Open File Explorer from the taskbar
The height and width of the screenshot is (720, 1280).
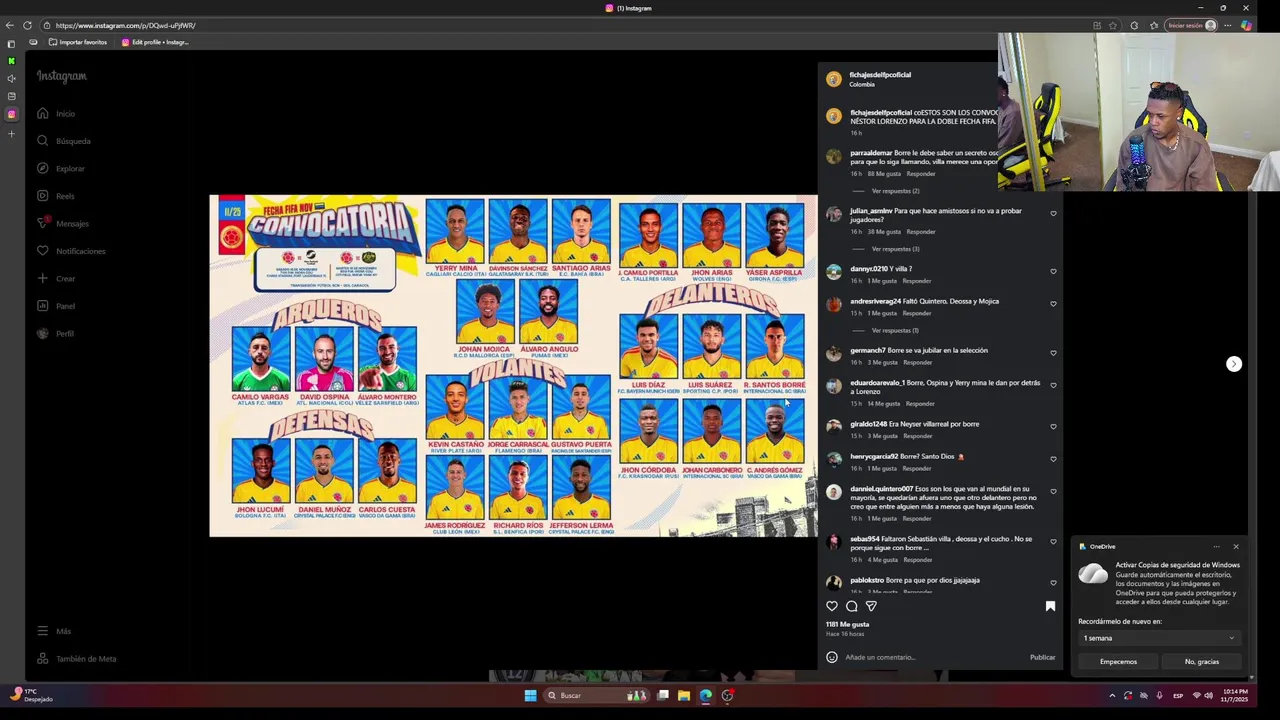pyautogui.click(x=684, y=696)
